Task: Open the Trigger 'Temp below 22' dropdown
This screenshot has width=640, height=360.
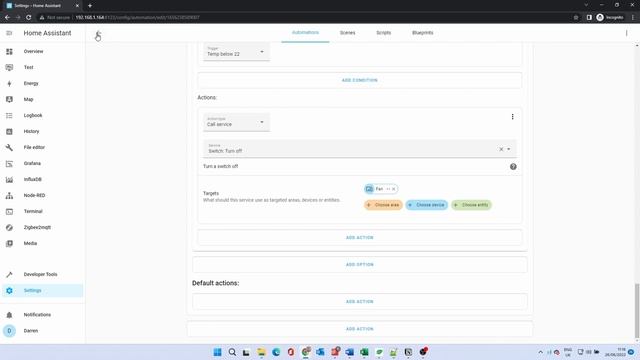Action: [x=236, y=52]
